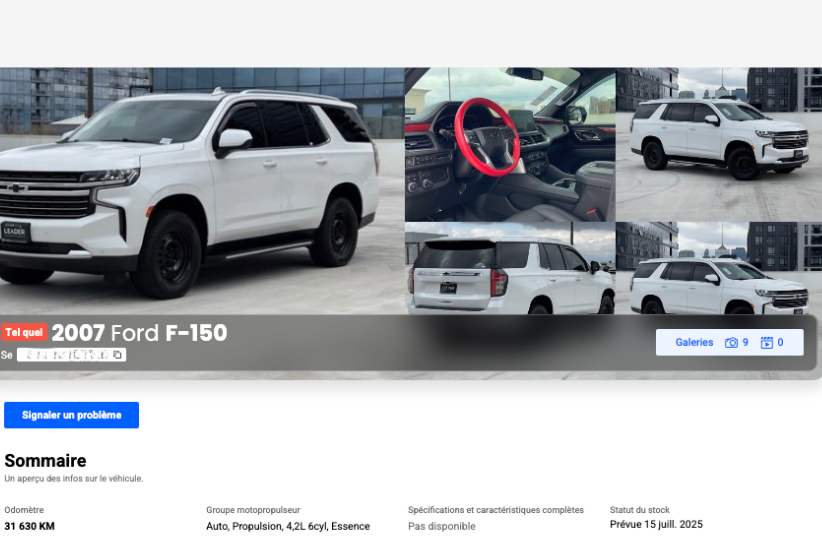Open the lower-right exterior SUV photo

tap(719, 268)
